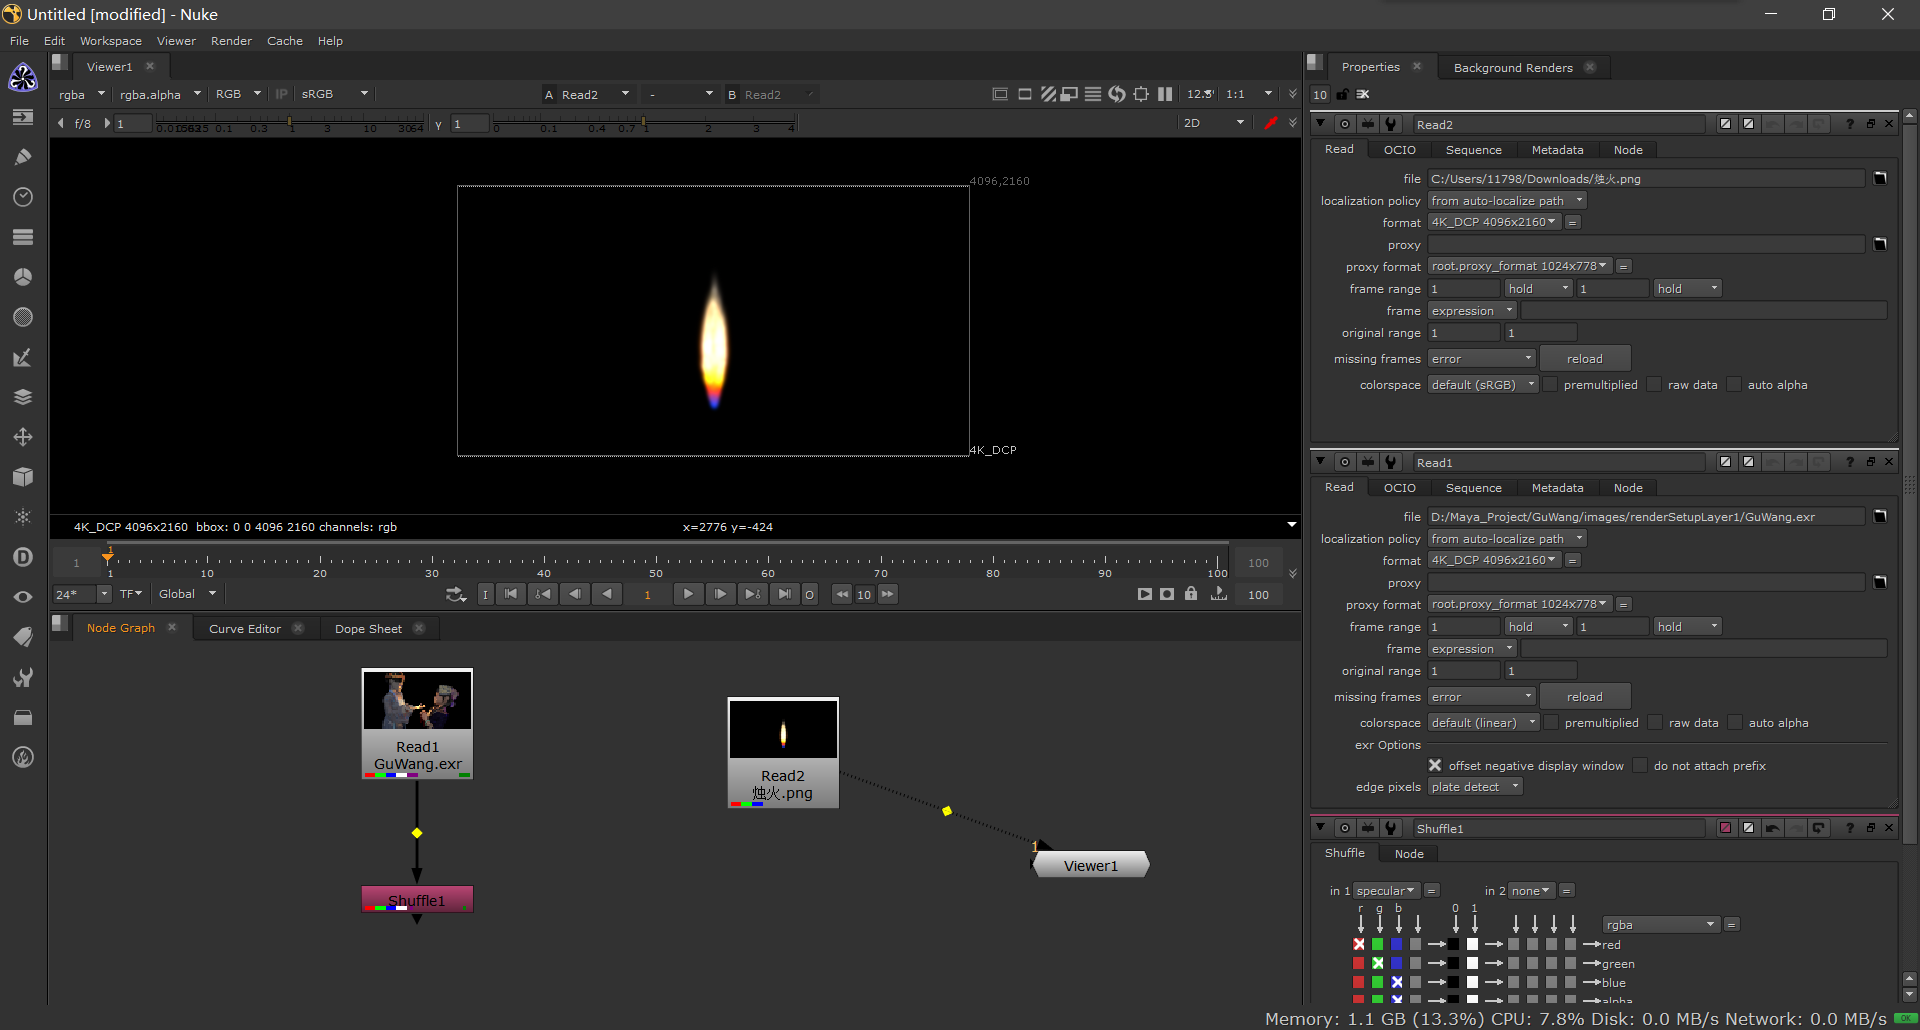Open the sRGB viewer colorspace dropdown
Image resolution: width=1920 pixels, height=1030 pixels.
click(x=335, y=94)
